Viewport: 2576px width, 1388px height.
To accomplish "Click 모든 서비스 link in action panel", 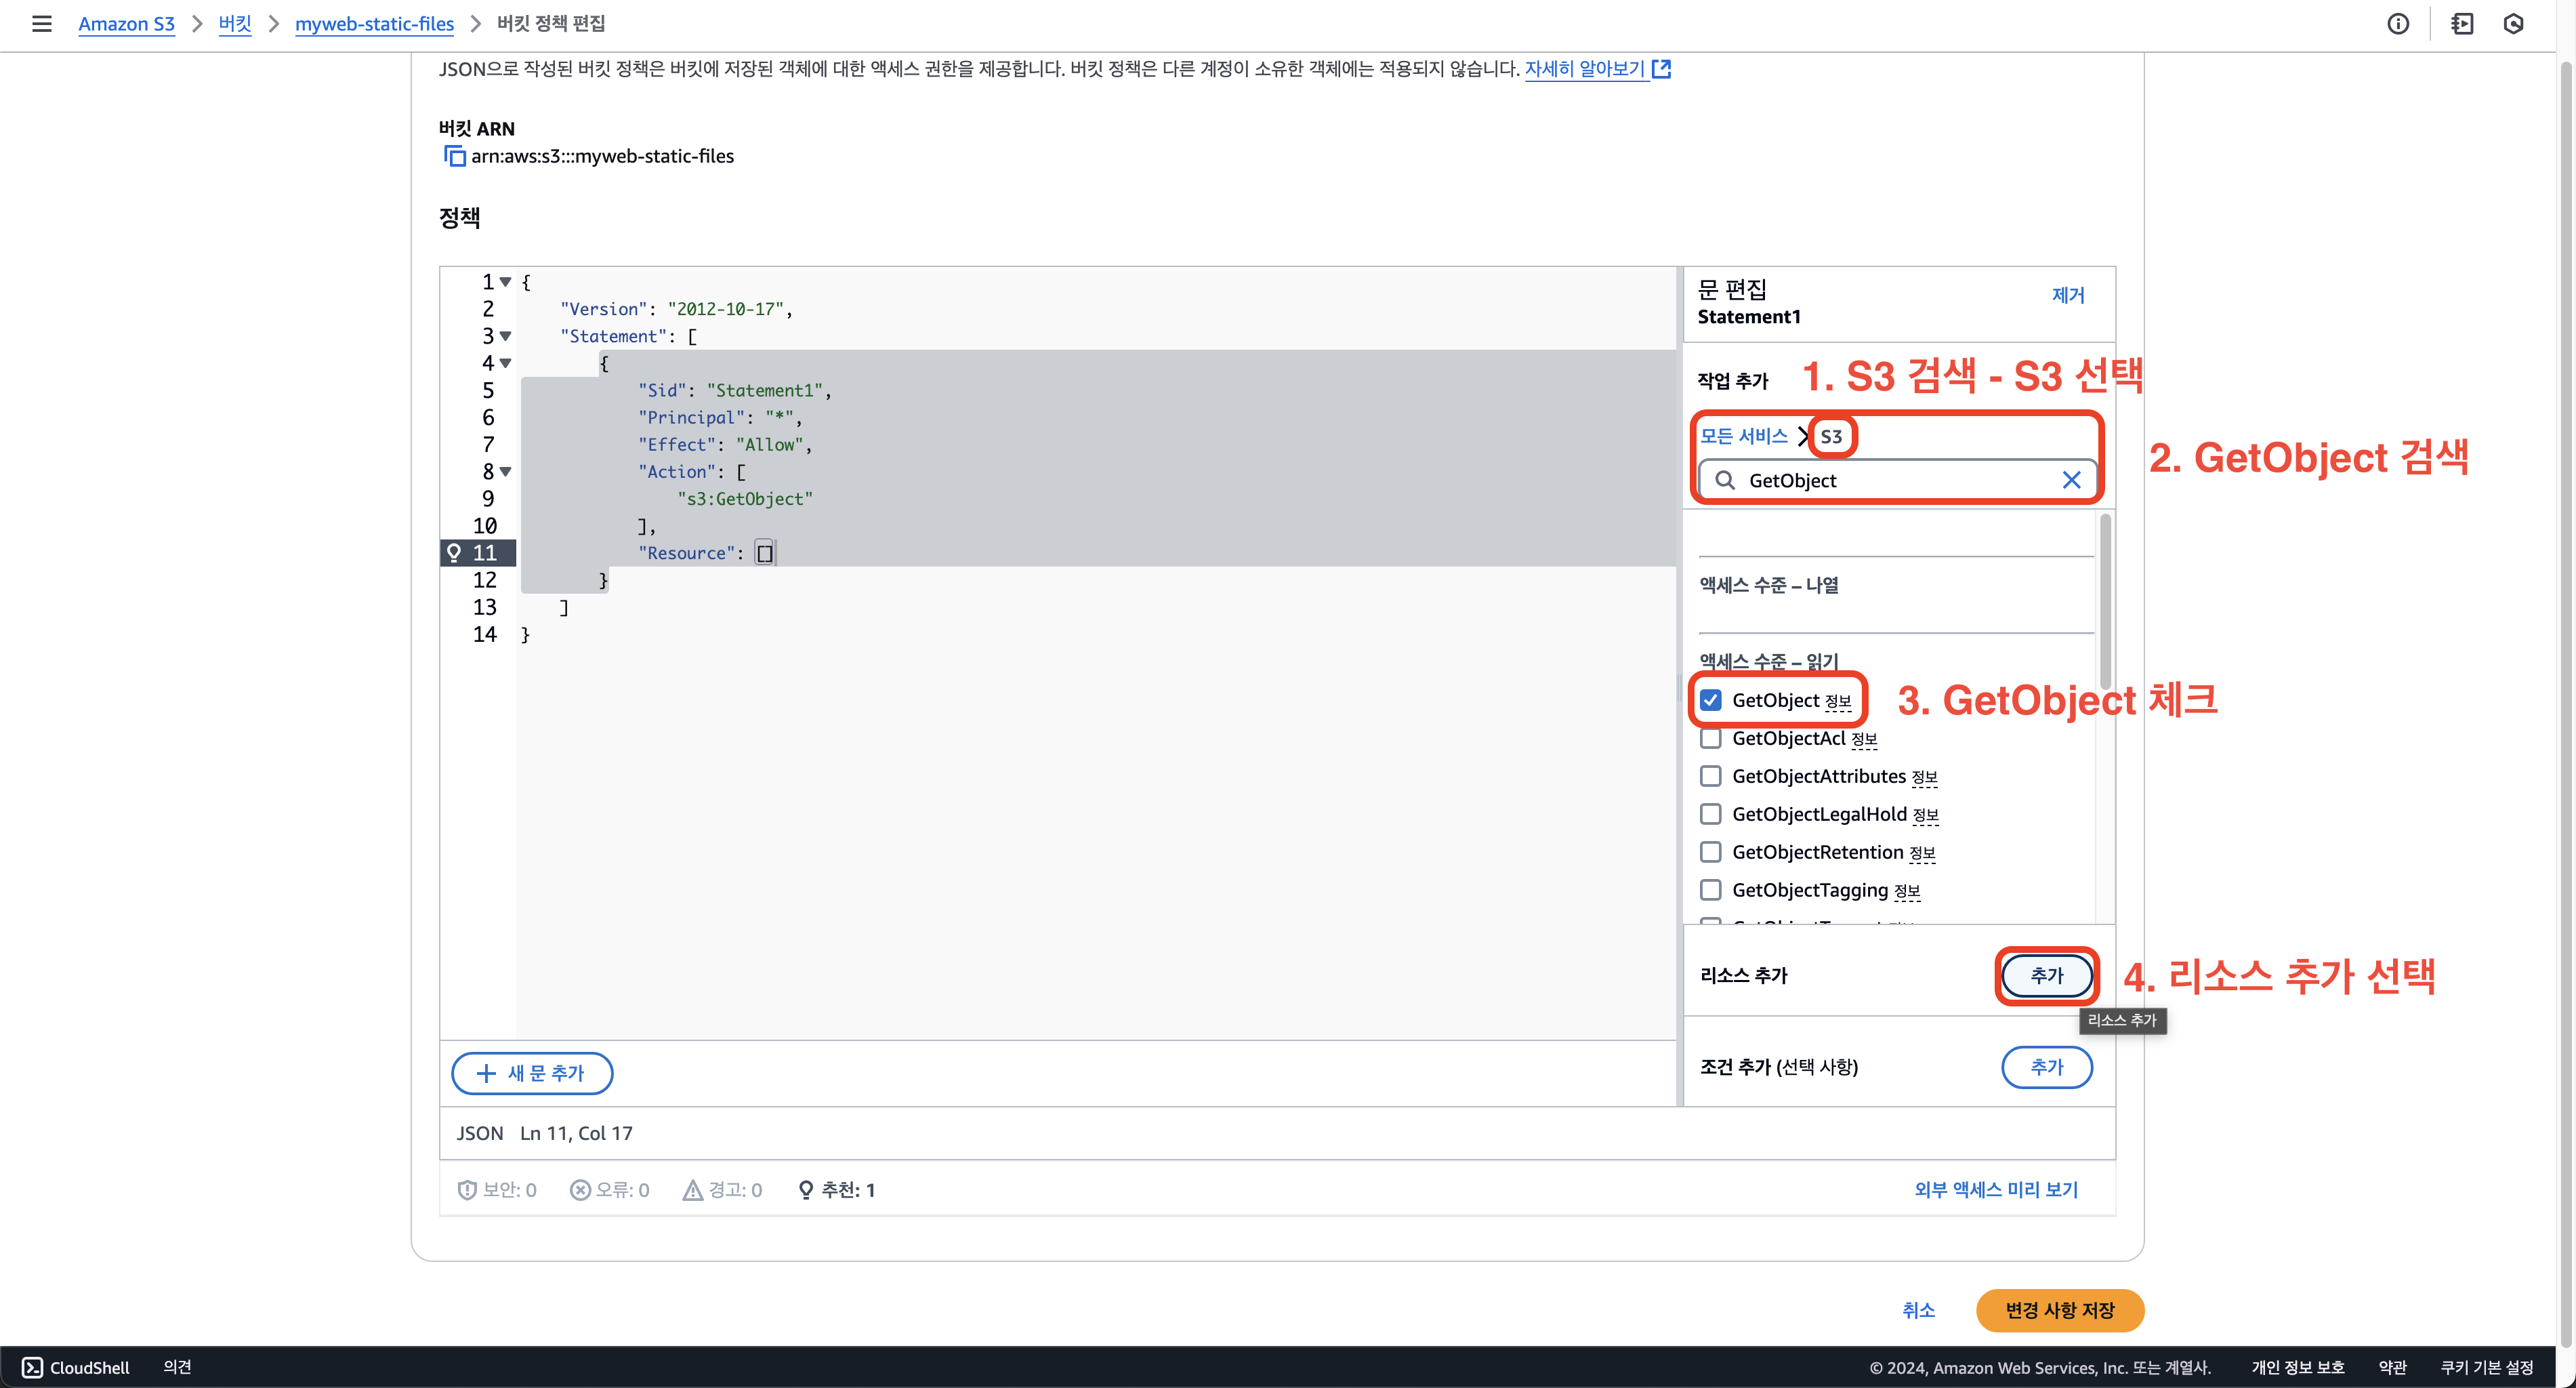I will 1744,436.
